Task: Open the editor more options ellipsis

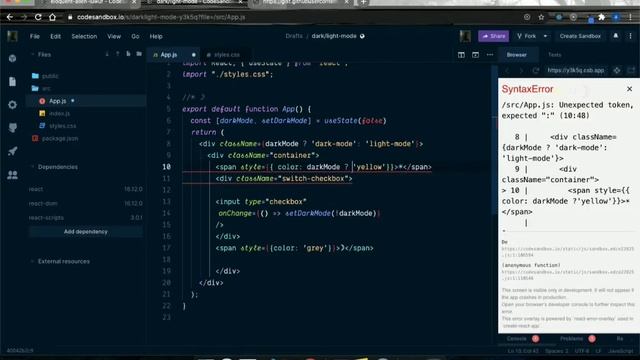Action: click(x=490, y=55)
